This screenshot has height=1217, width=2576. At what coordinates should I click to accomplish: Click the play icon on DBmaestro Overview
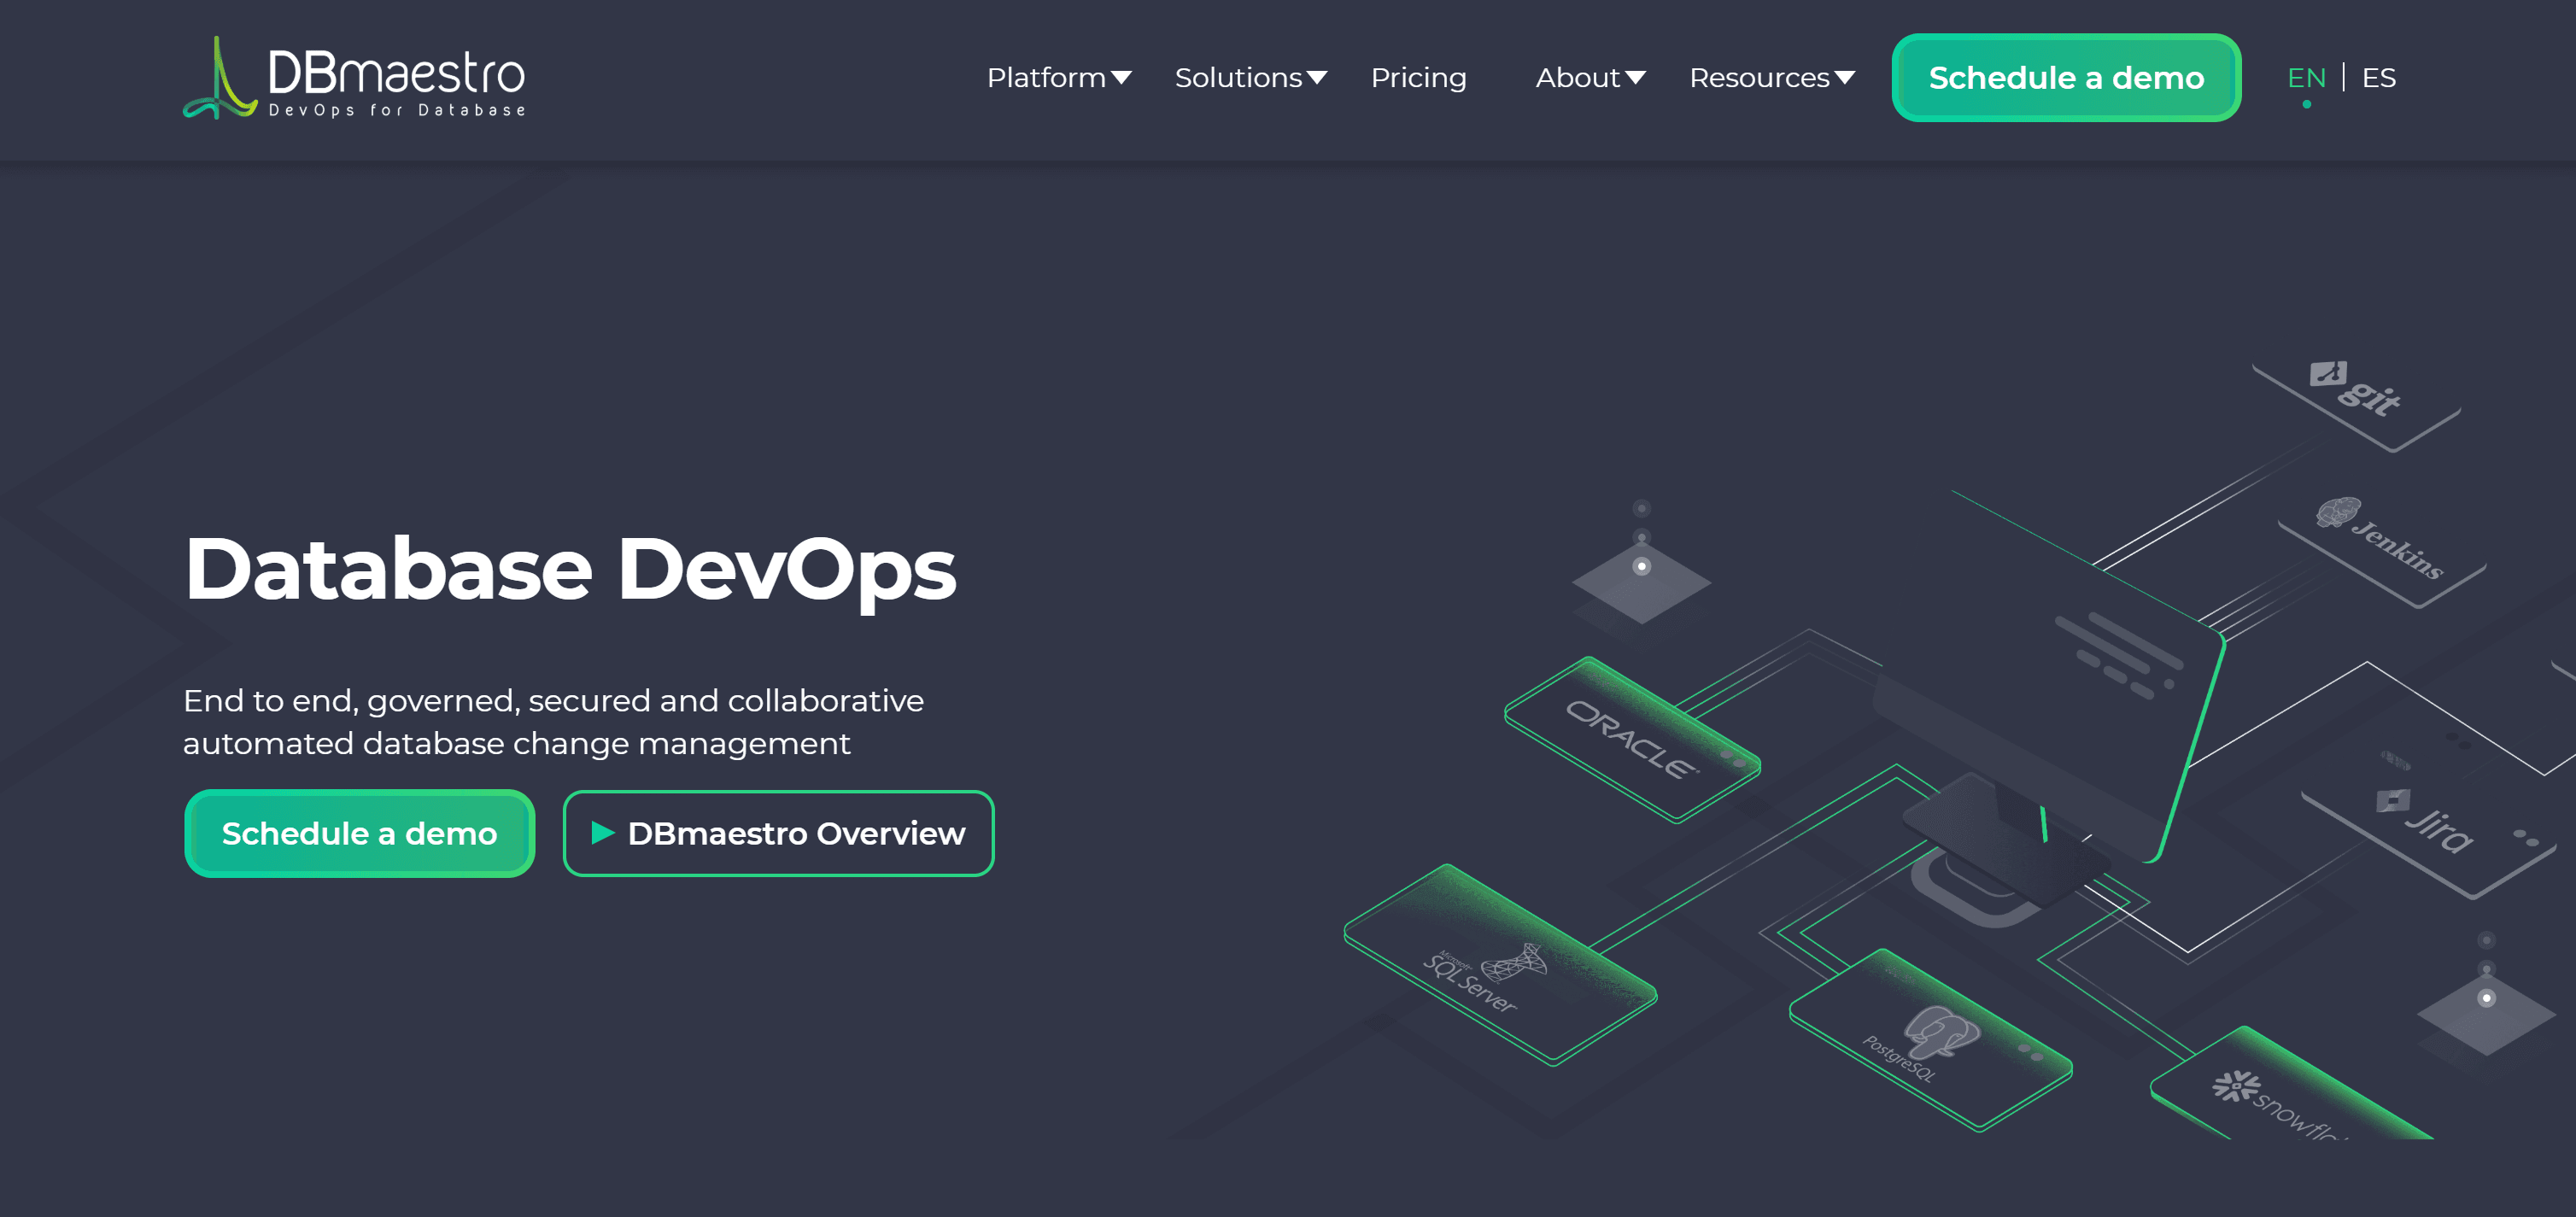(x=602, y=833)
